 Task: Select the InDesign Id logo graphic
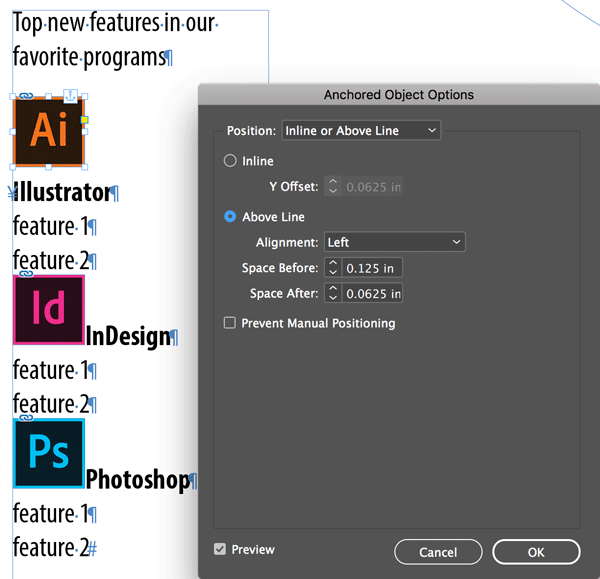coord(49,310)
